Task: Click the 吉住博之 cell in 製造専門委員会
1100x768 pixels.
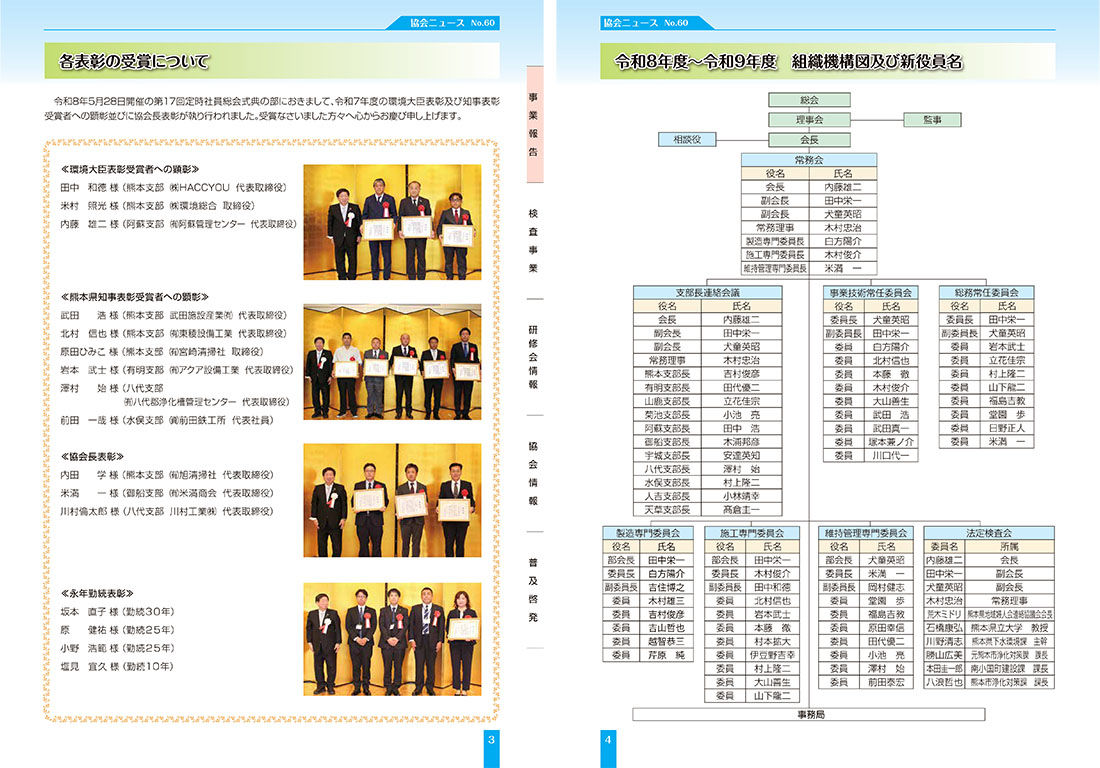Action: click(x=666, y=587)
